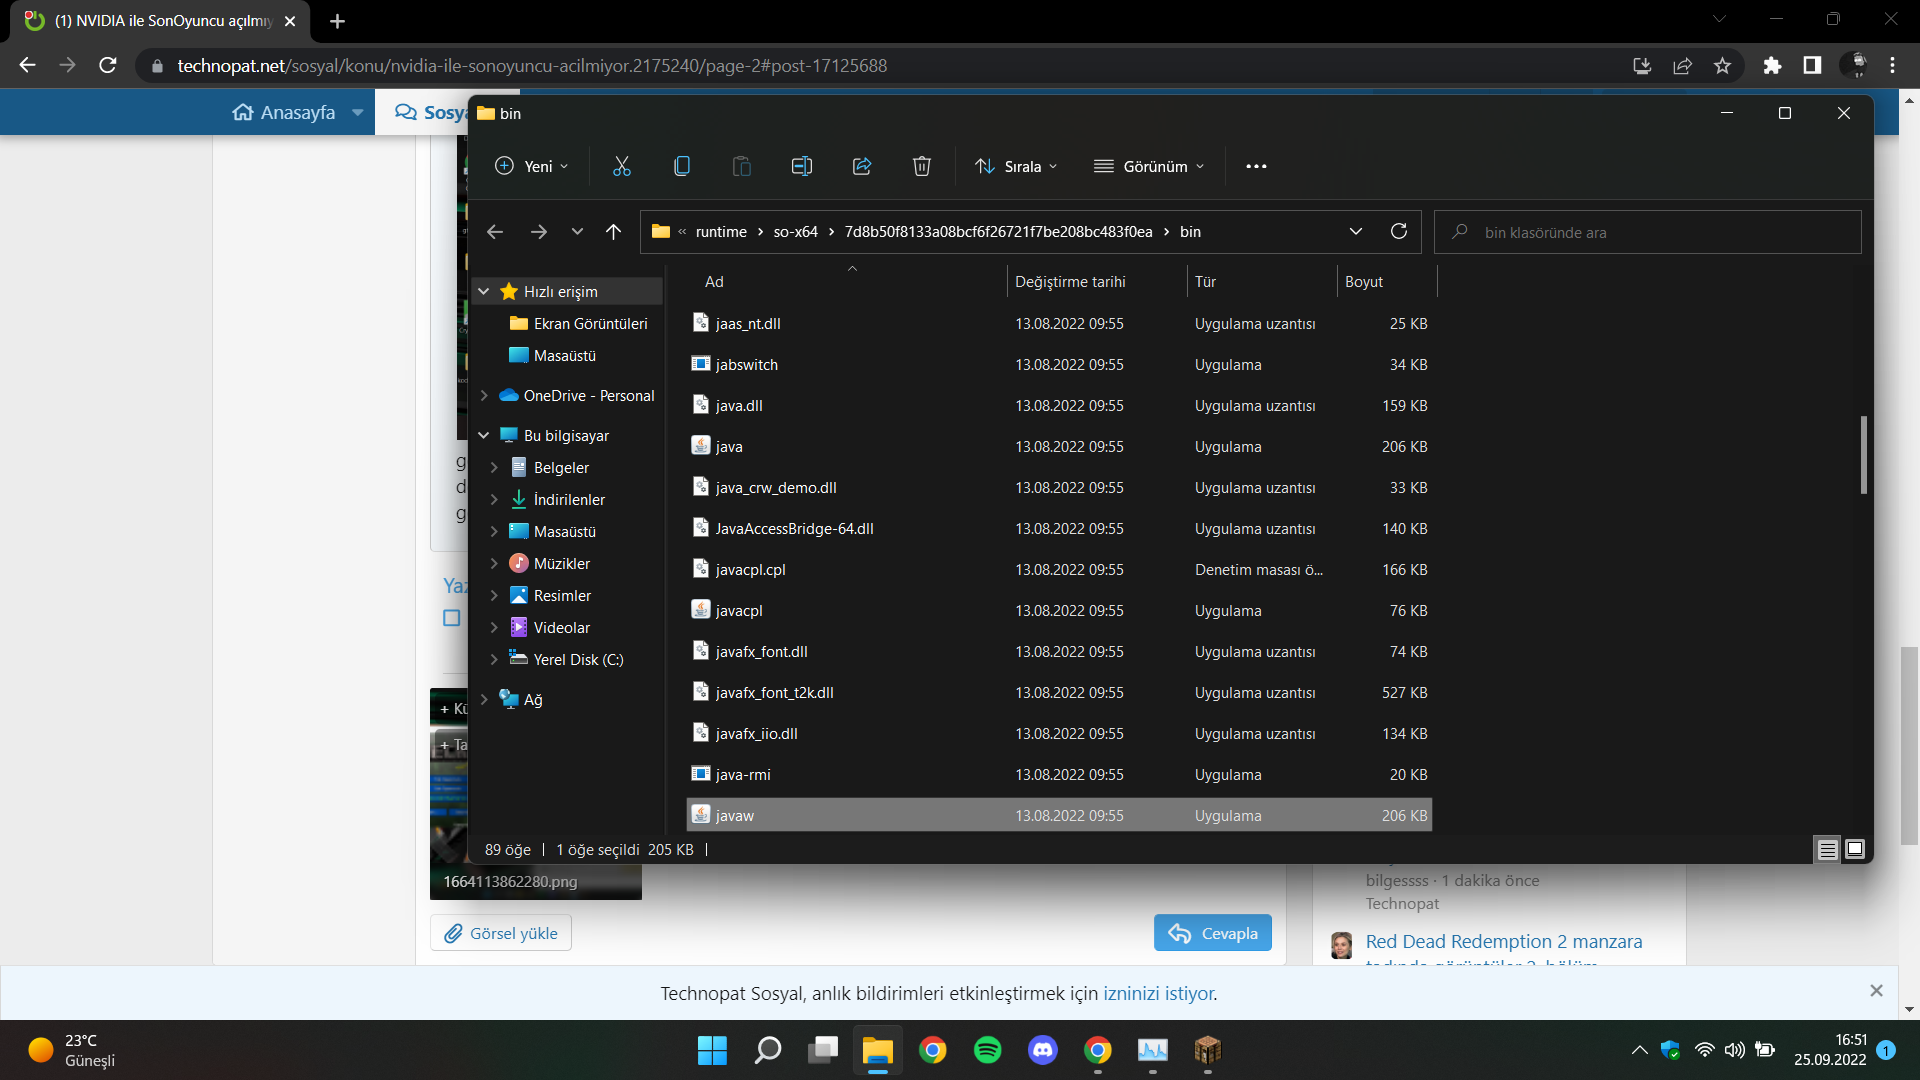Go up one folder level
Screen dimensions: 1920x1080
613,232
